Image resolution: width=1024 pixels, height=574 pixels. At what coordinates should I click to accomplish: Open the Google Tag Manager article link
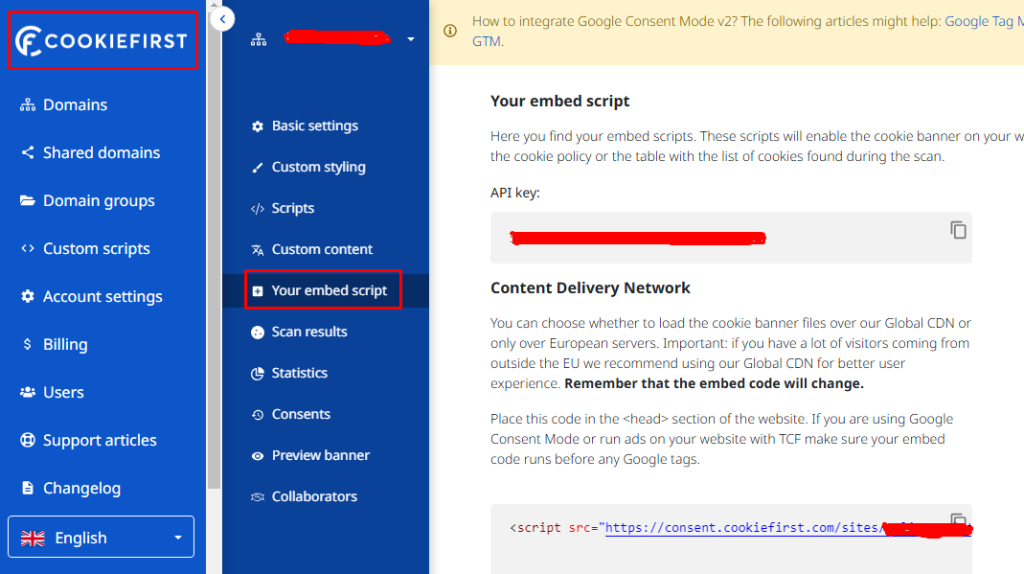[983, 20]
